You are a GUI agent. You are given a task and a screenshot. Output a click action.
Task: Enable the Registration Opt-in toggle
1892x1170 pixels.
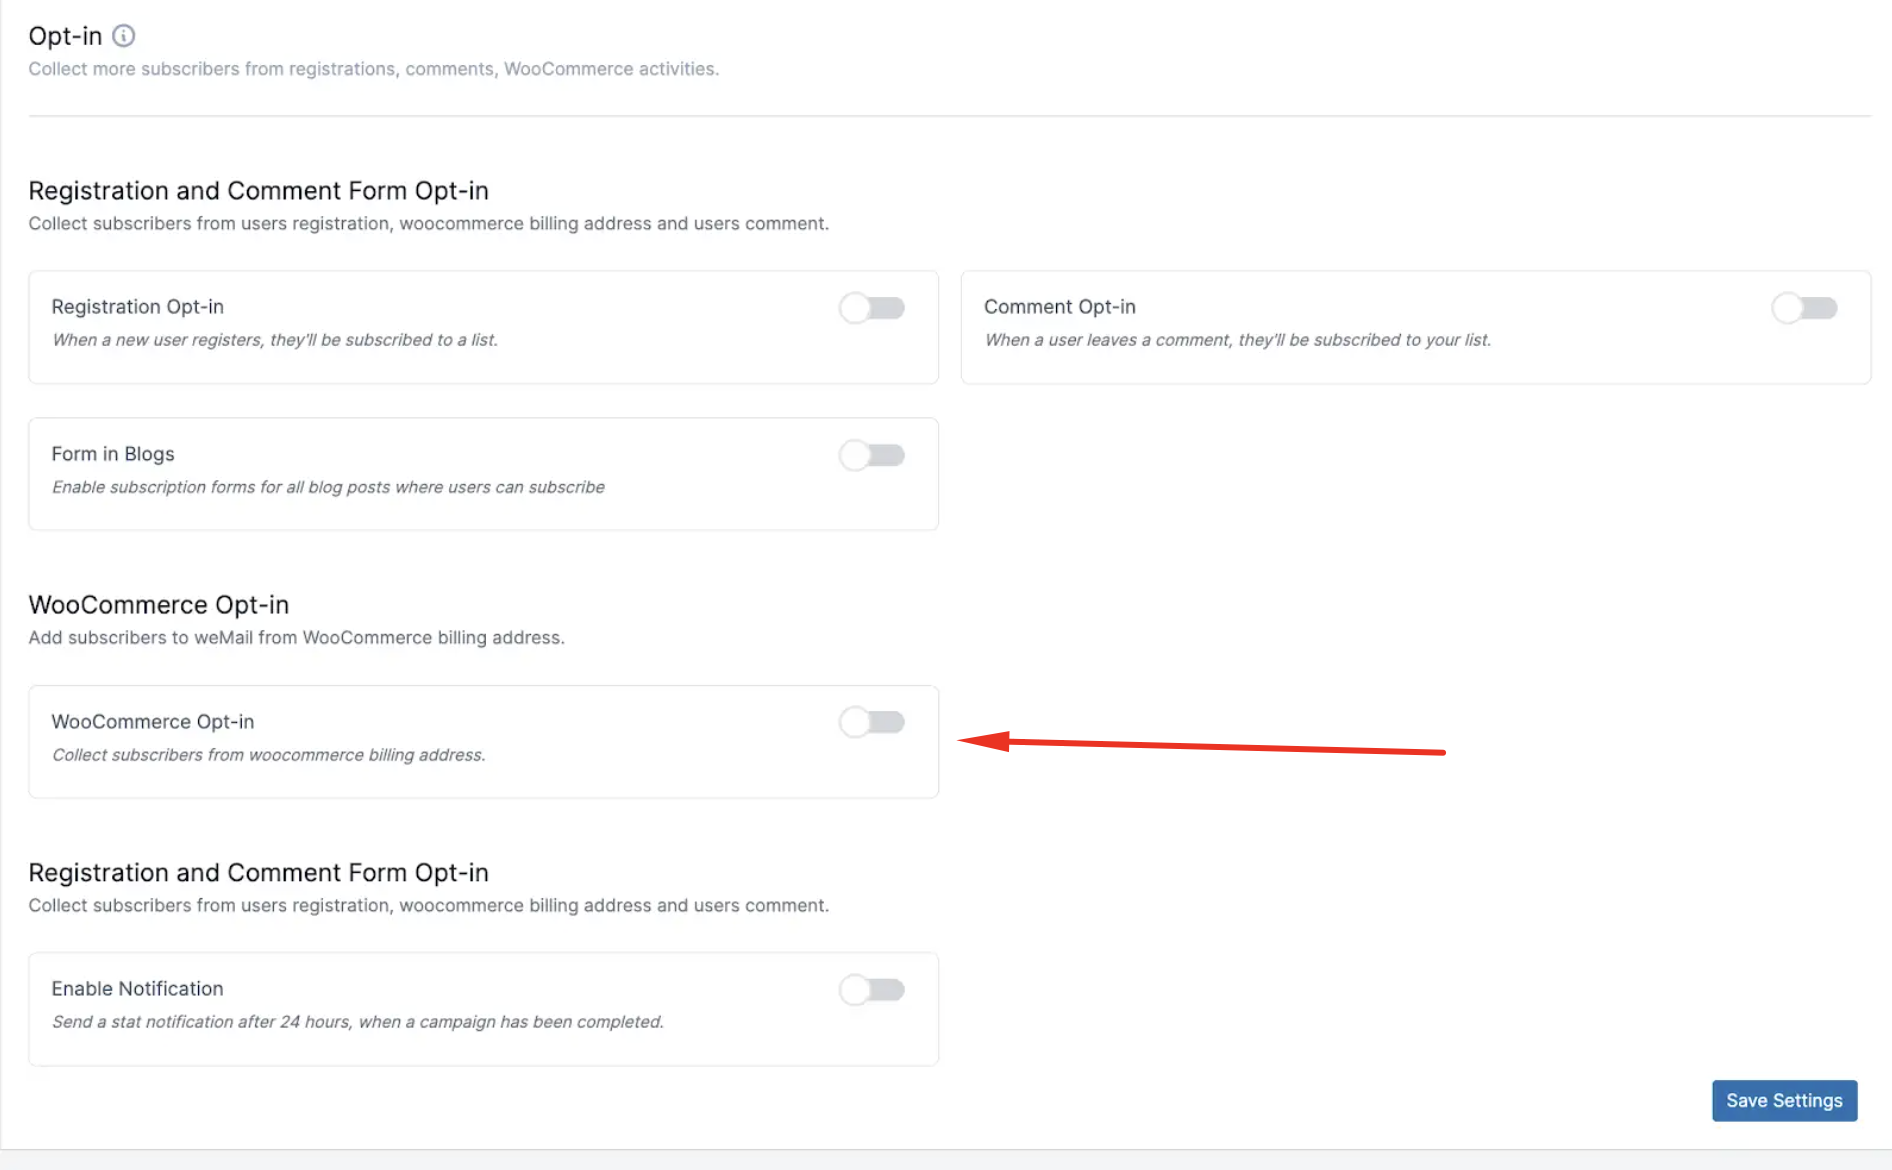tap(871, 308)
